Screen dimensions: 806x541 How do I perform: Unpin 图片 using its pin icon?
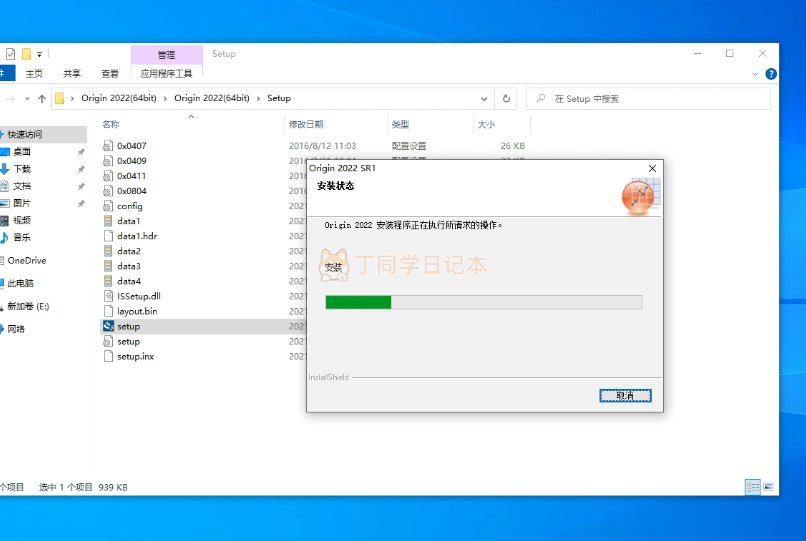coord(81,204)
